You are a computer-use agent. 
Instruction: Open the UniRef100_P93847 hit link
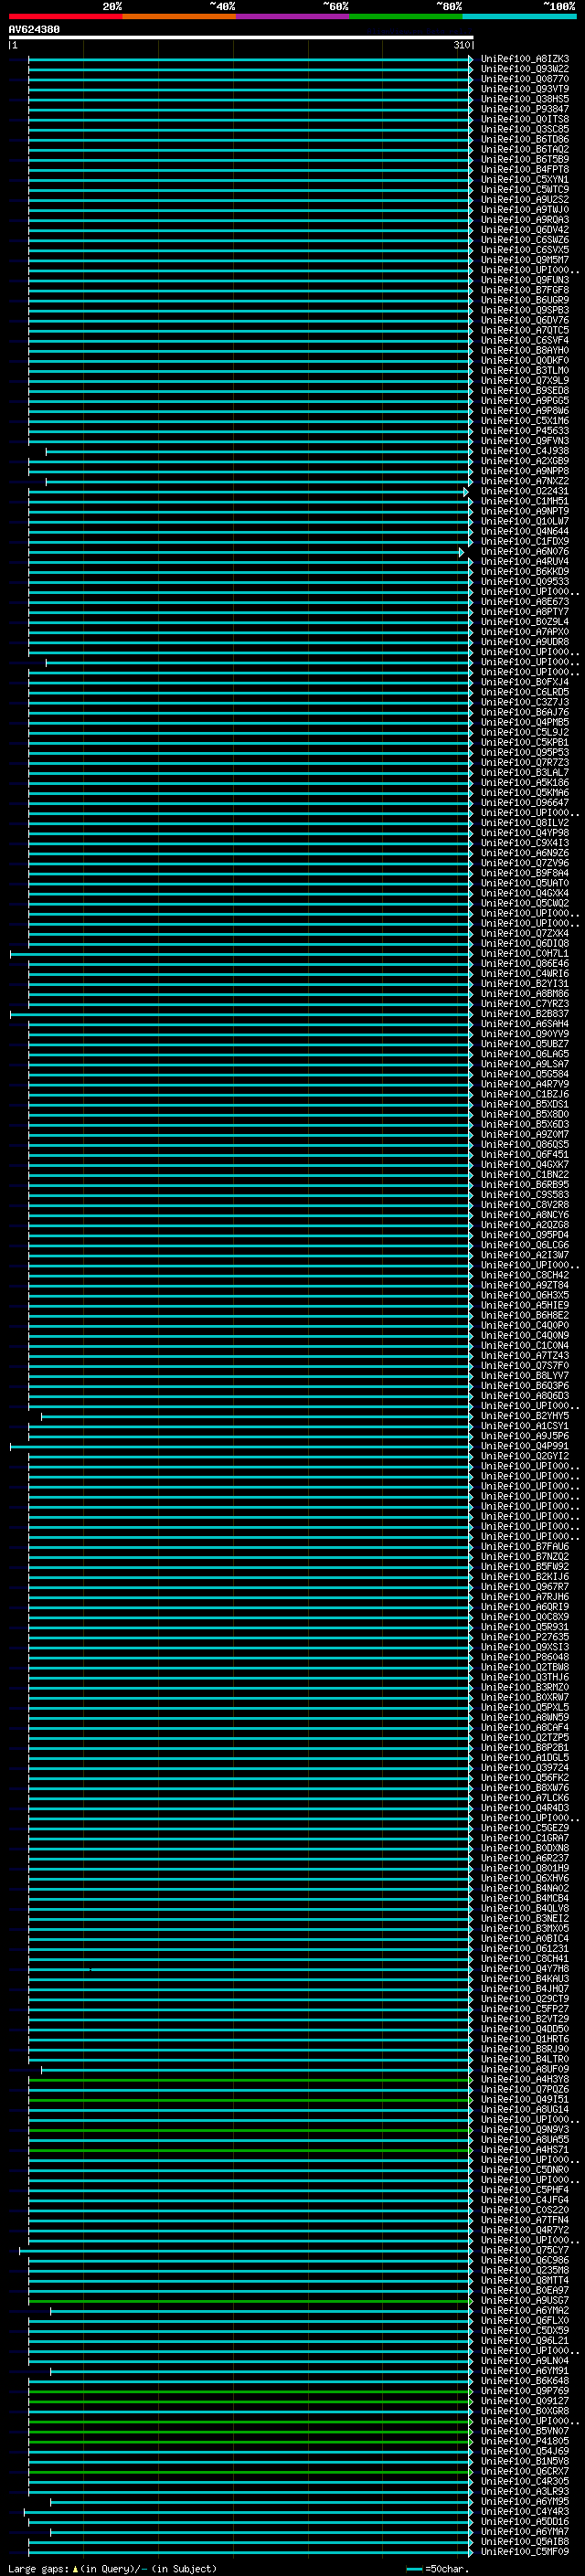tap(525, 109)
